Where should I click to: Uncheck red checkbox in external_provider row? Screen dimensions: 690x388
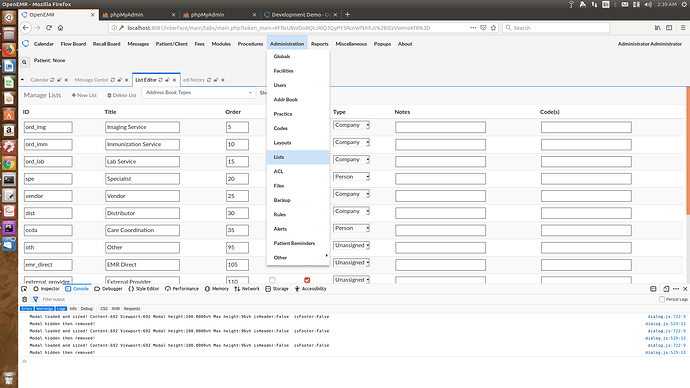307,280
